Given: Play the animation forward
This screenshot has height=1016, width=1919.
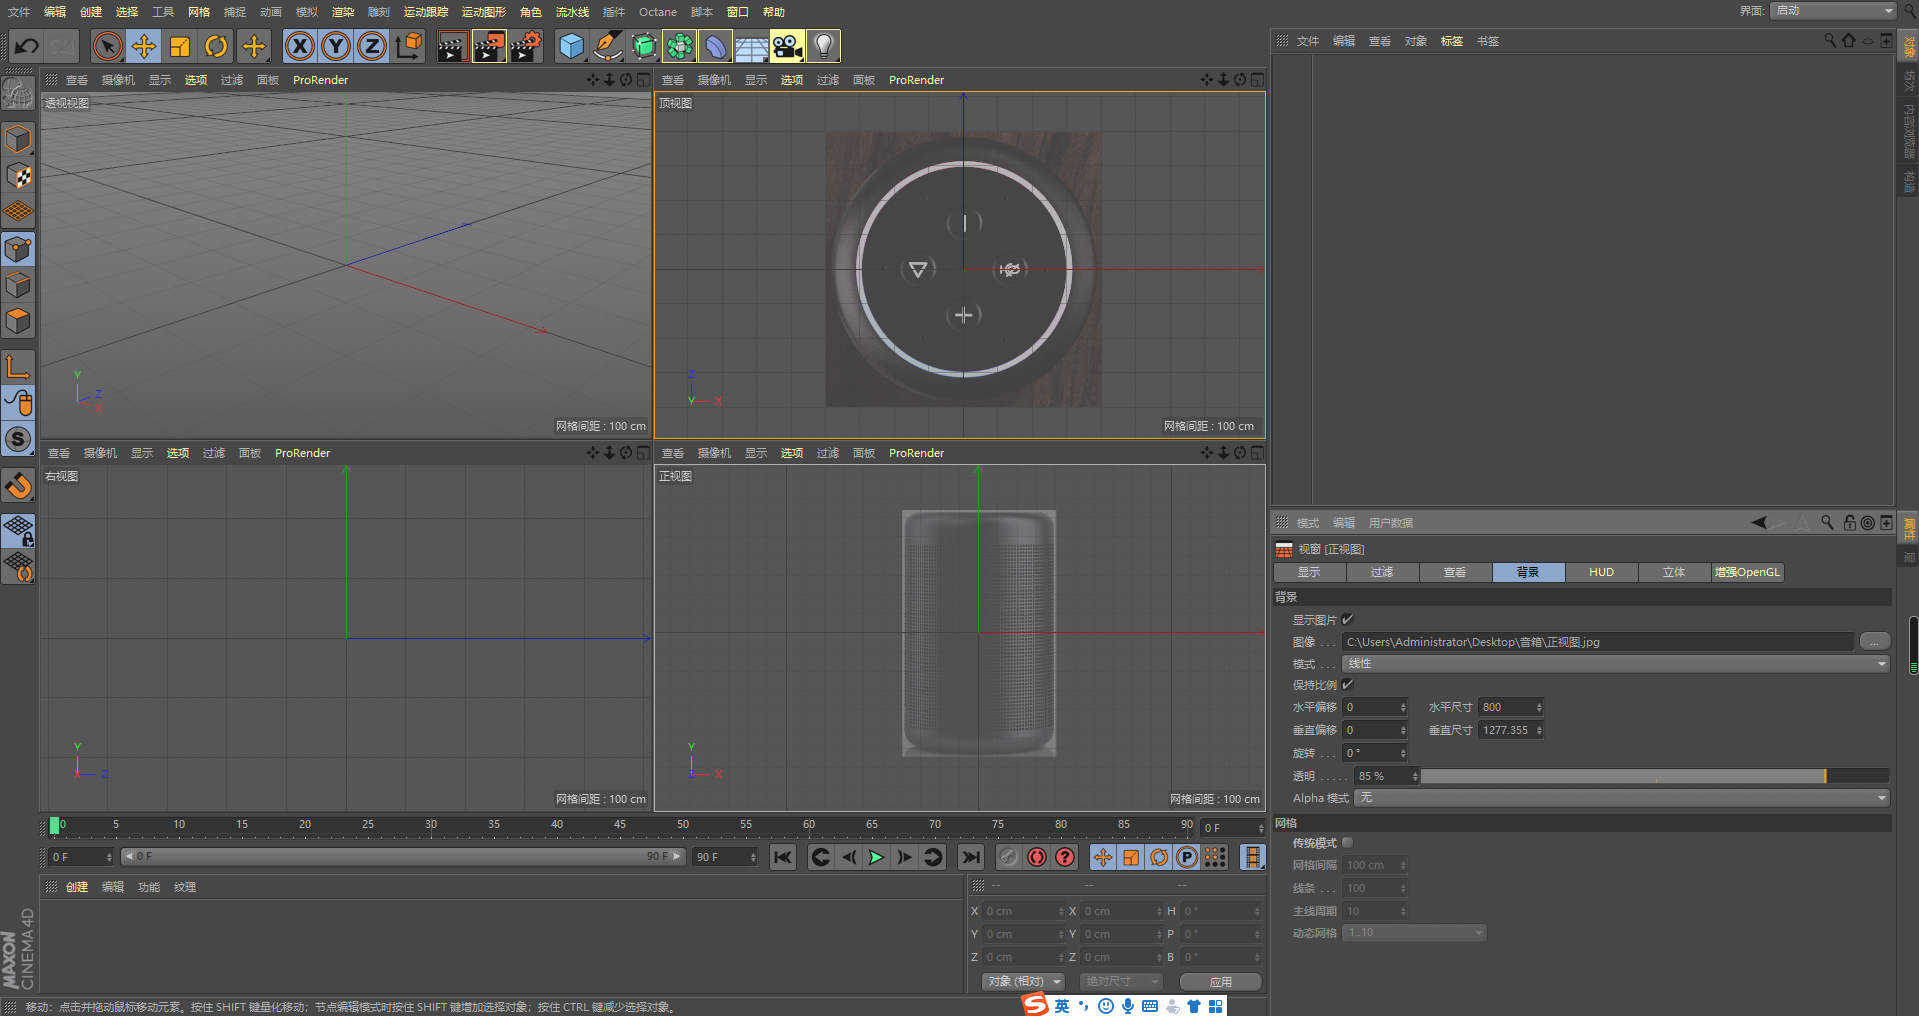Looking at the screenshot, I should click(876, 857).
